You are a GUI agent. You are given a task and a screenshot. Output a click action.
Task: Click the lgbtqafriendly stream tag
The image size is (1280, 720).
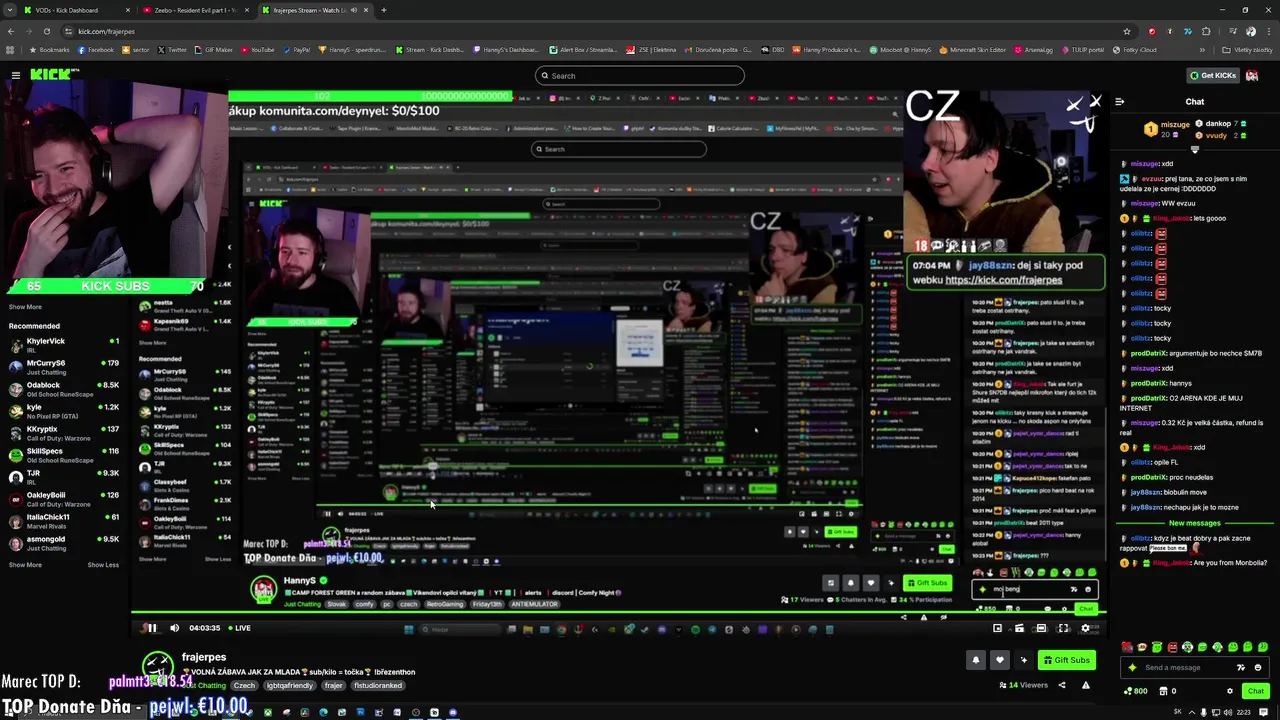pos(290,685)
